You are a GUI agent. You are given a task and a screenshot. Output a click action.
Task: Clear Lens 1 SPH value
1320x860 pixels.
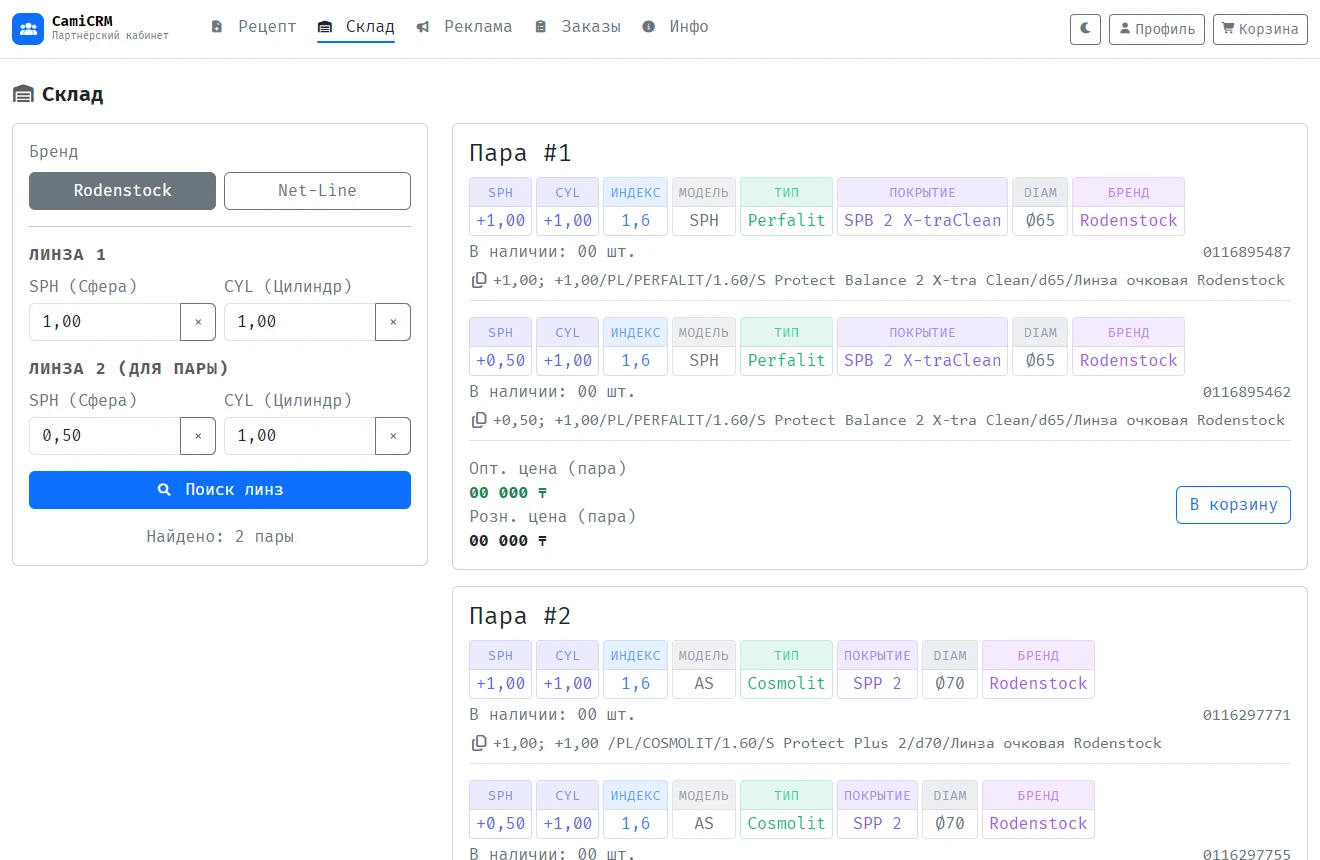(x=198, y=322)
